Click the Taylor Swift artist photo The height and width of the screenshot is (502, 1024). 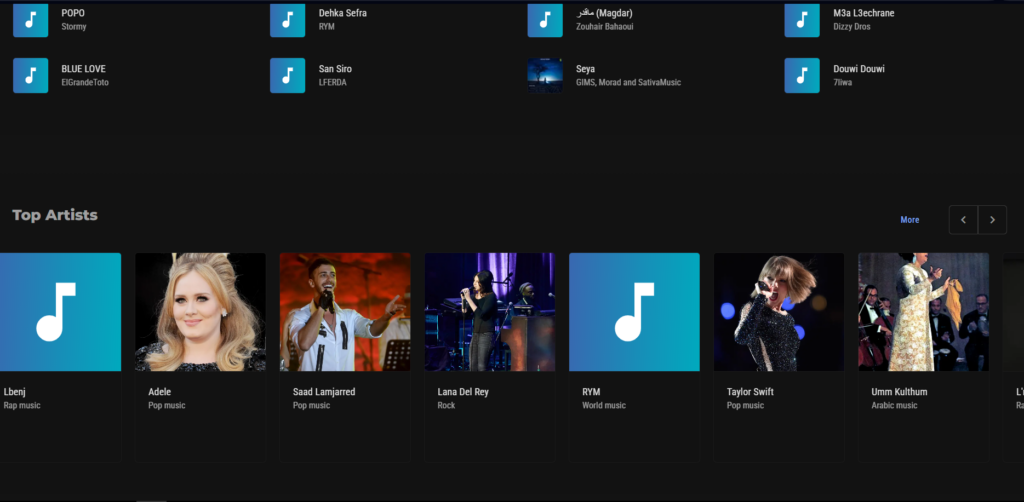[x=779, y=312]
